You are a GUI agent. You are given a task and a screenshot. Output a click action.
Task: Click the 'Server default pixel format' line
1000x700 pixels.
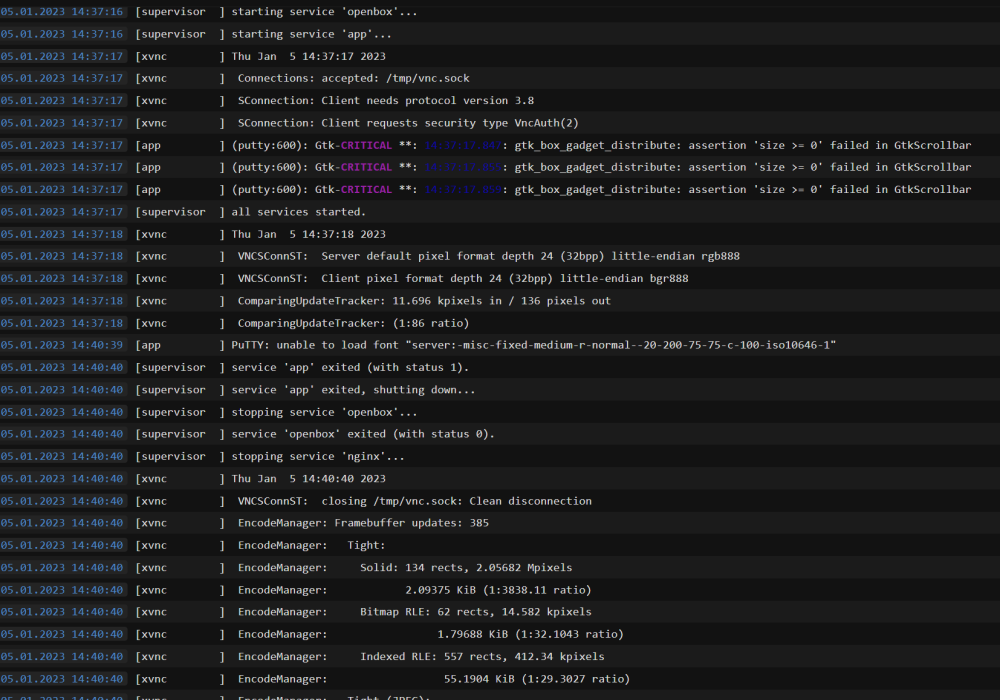[x=500, y=256]
